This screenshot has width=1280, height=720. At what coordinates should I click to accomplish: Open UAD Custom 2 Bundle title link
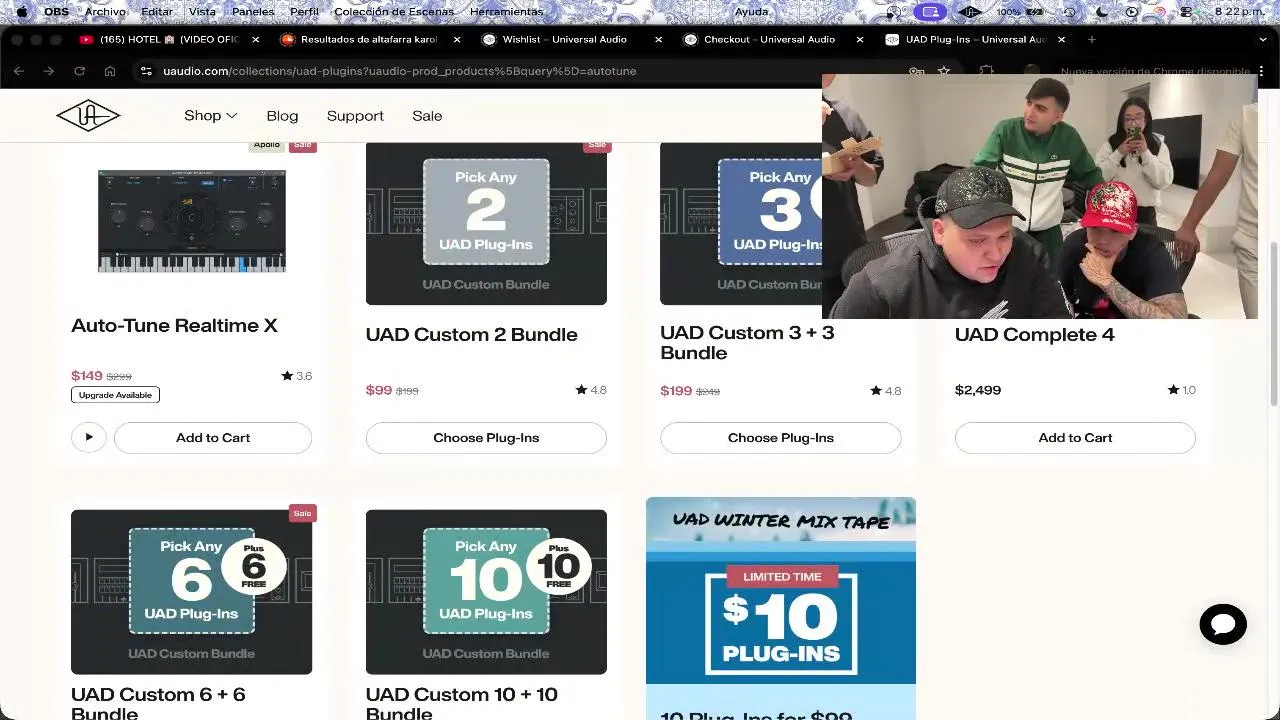click(x=471, y=334)
